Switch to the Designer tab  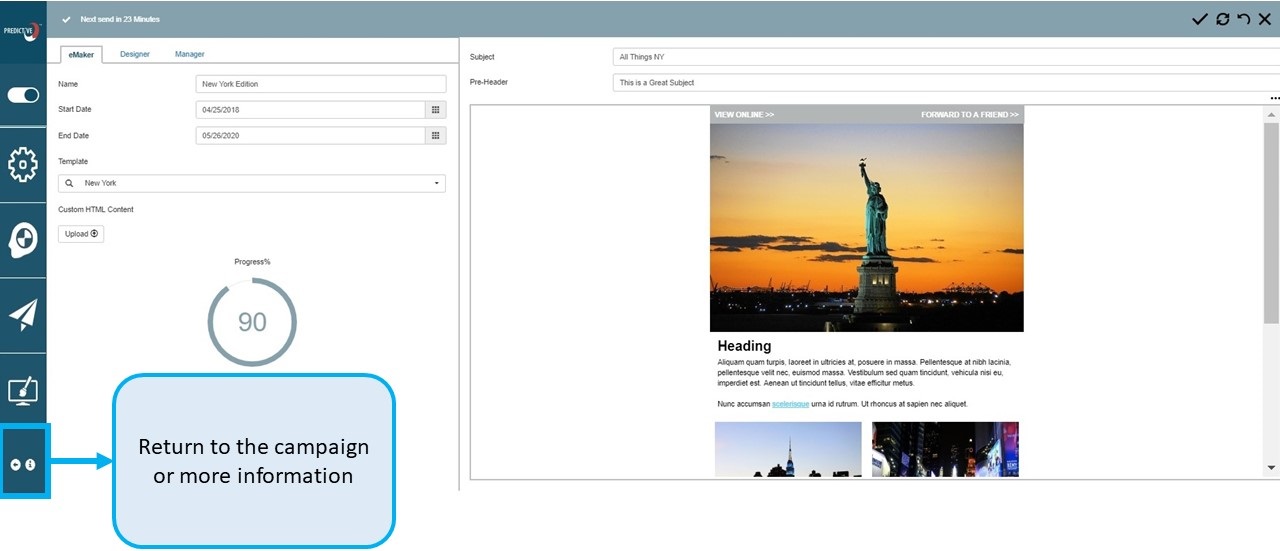coord(135,54)
